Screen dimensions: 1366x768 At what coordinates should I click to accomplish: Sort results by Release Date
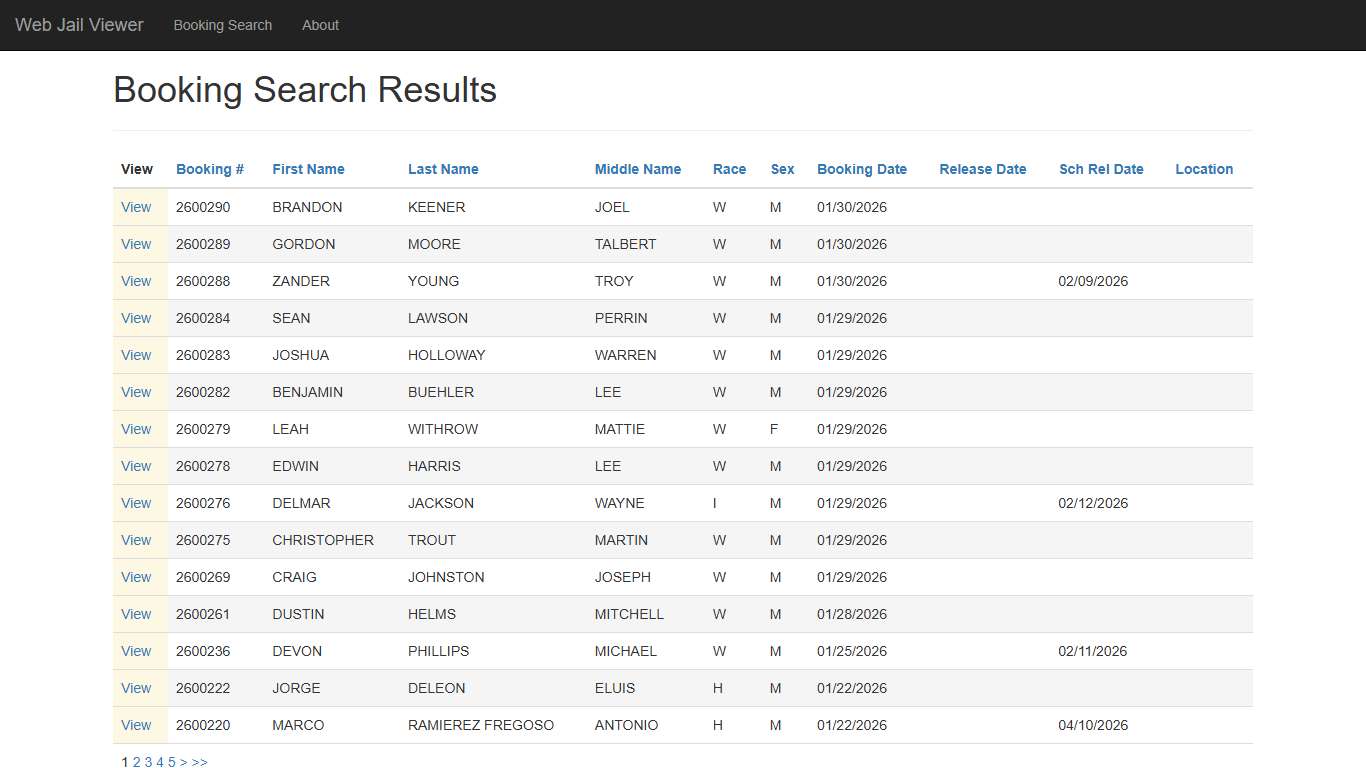click(x=983, y=169)
